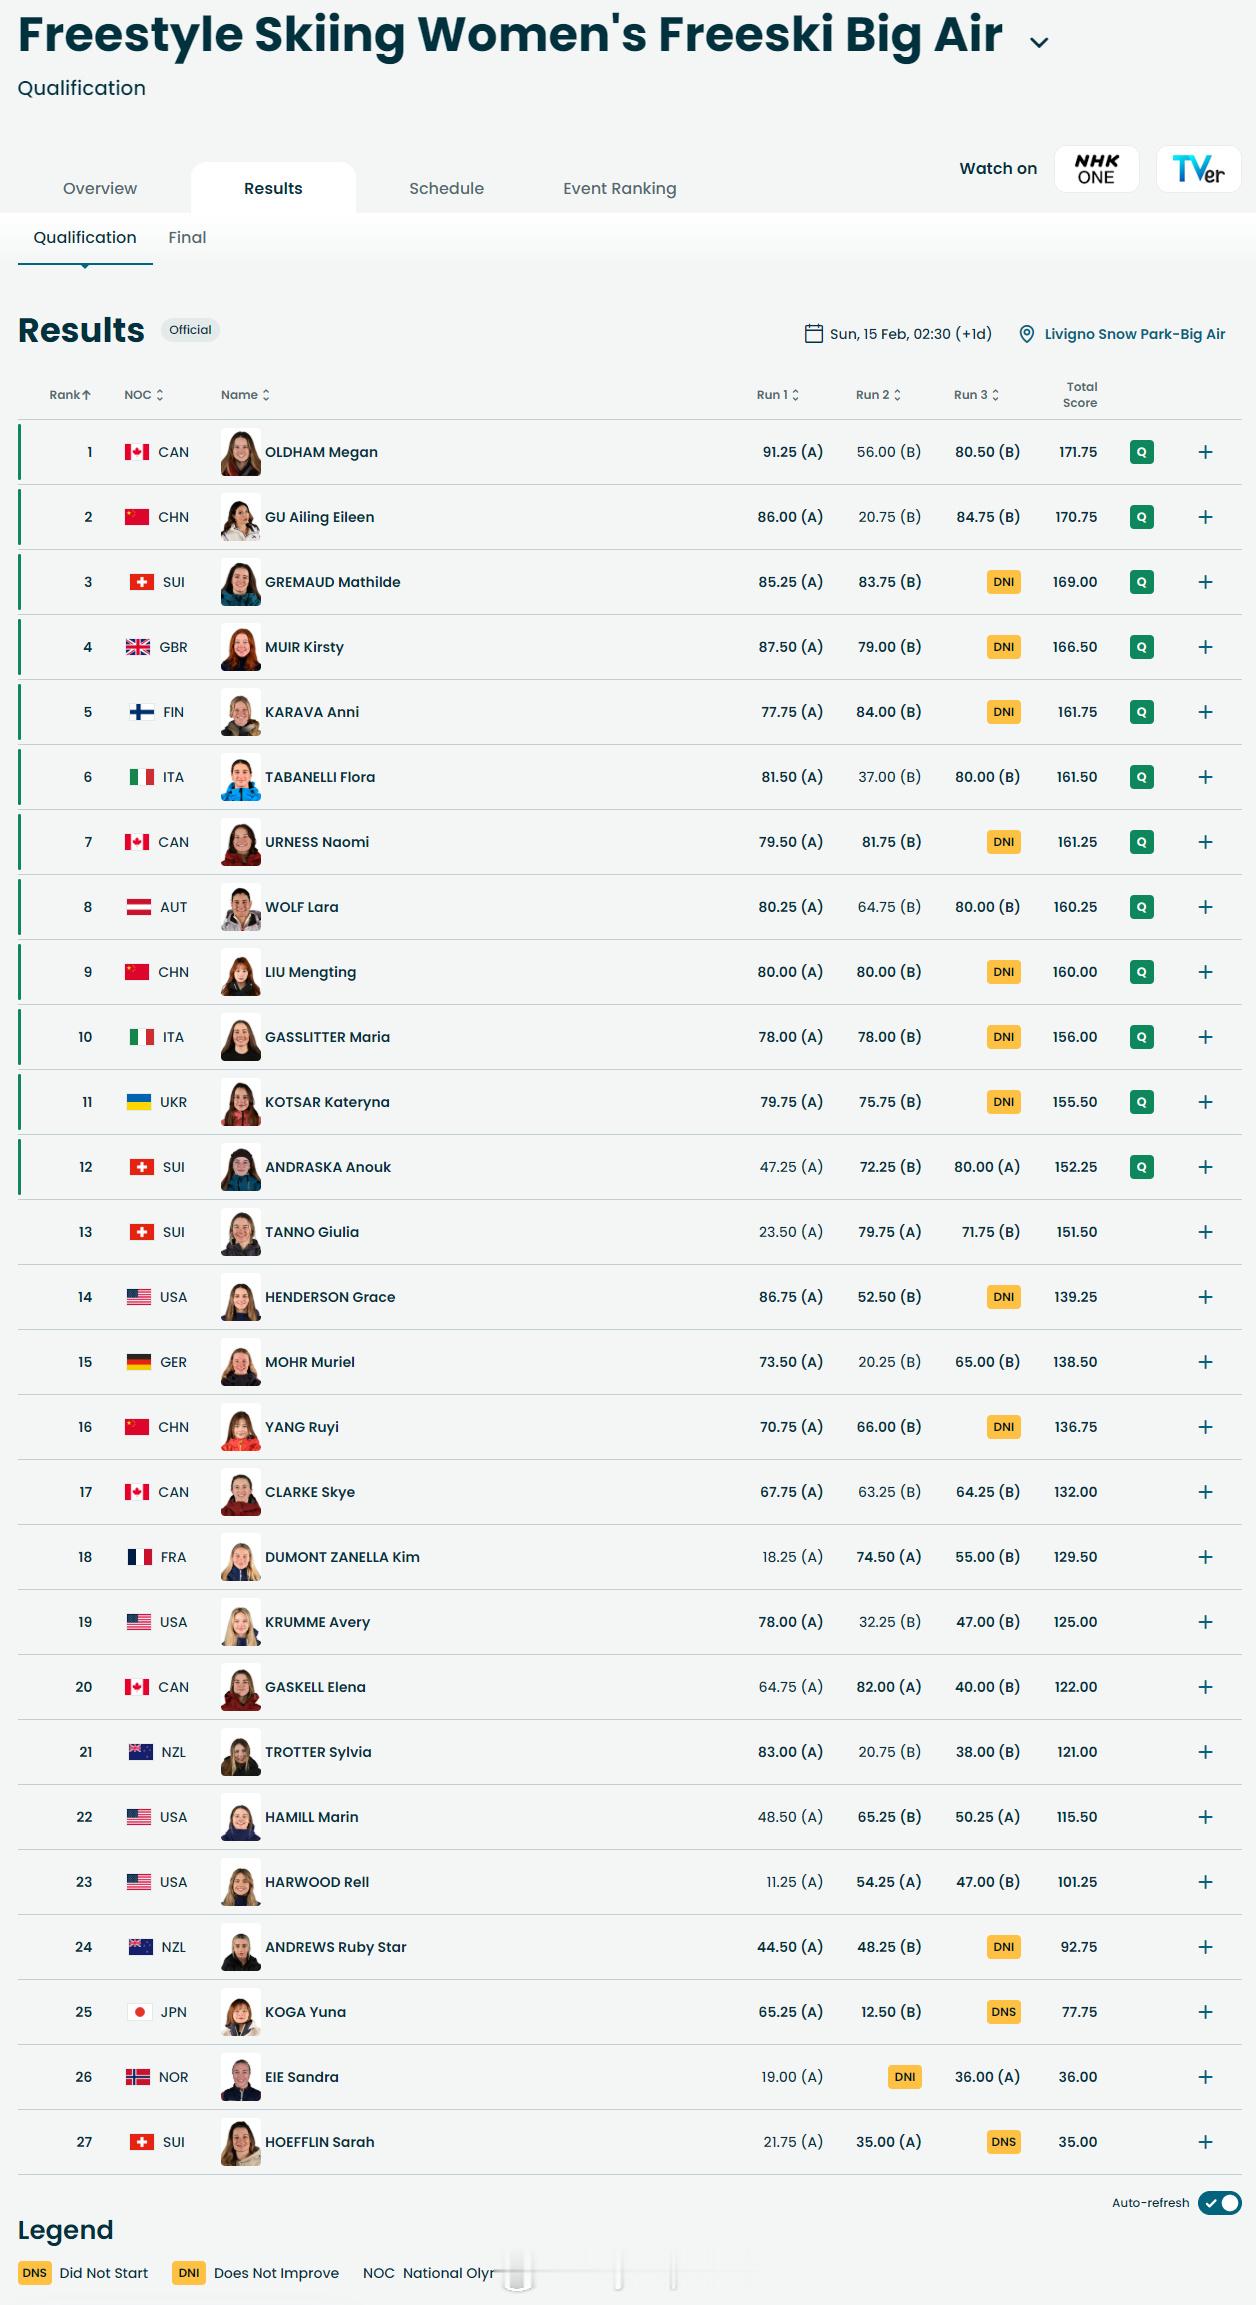Screen dimensions: 1256x2305
Task: Open MUIR Kirsty's athlete name link
Action: [304, 647]
